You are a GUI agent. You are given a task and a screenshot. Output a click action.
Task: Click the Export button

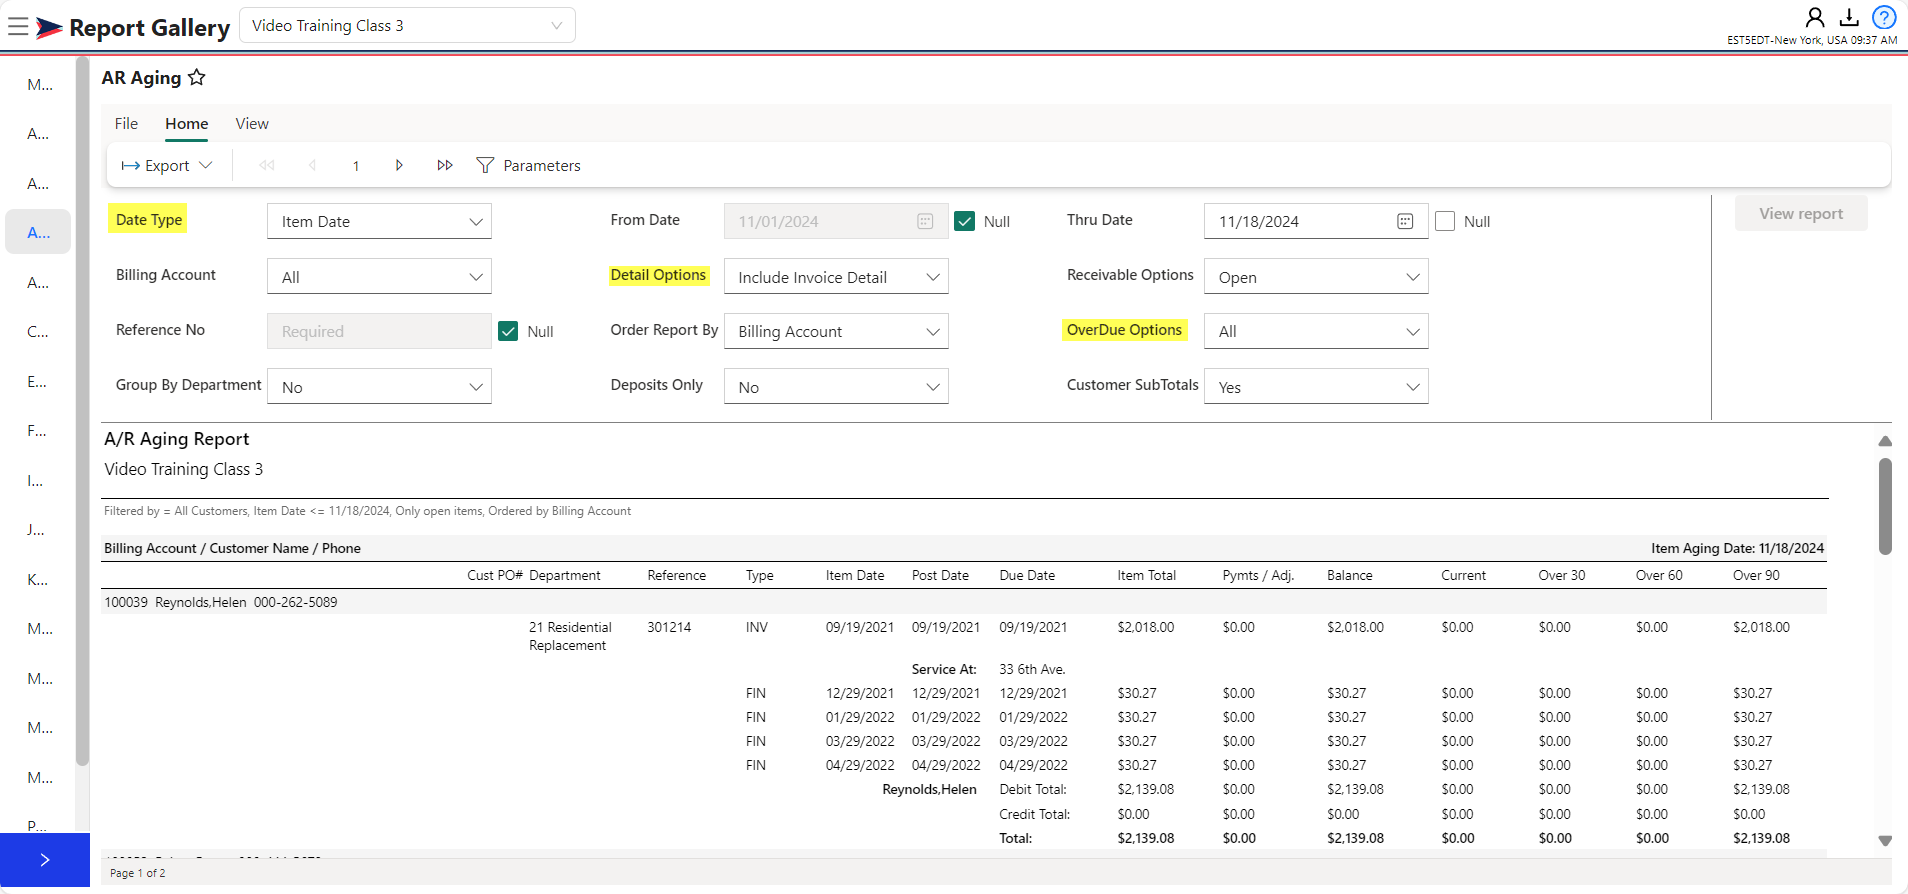click(166, 166)
